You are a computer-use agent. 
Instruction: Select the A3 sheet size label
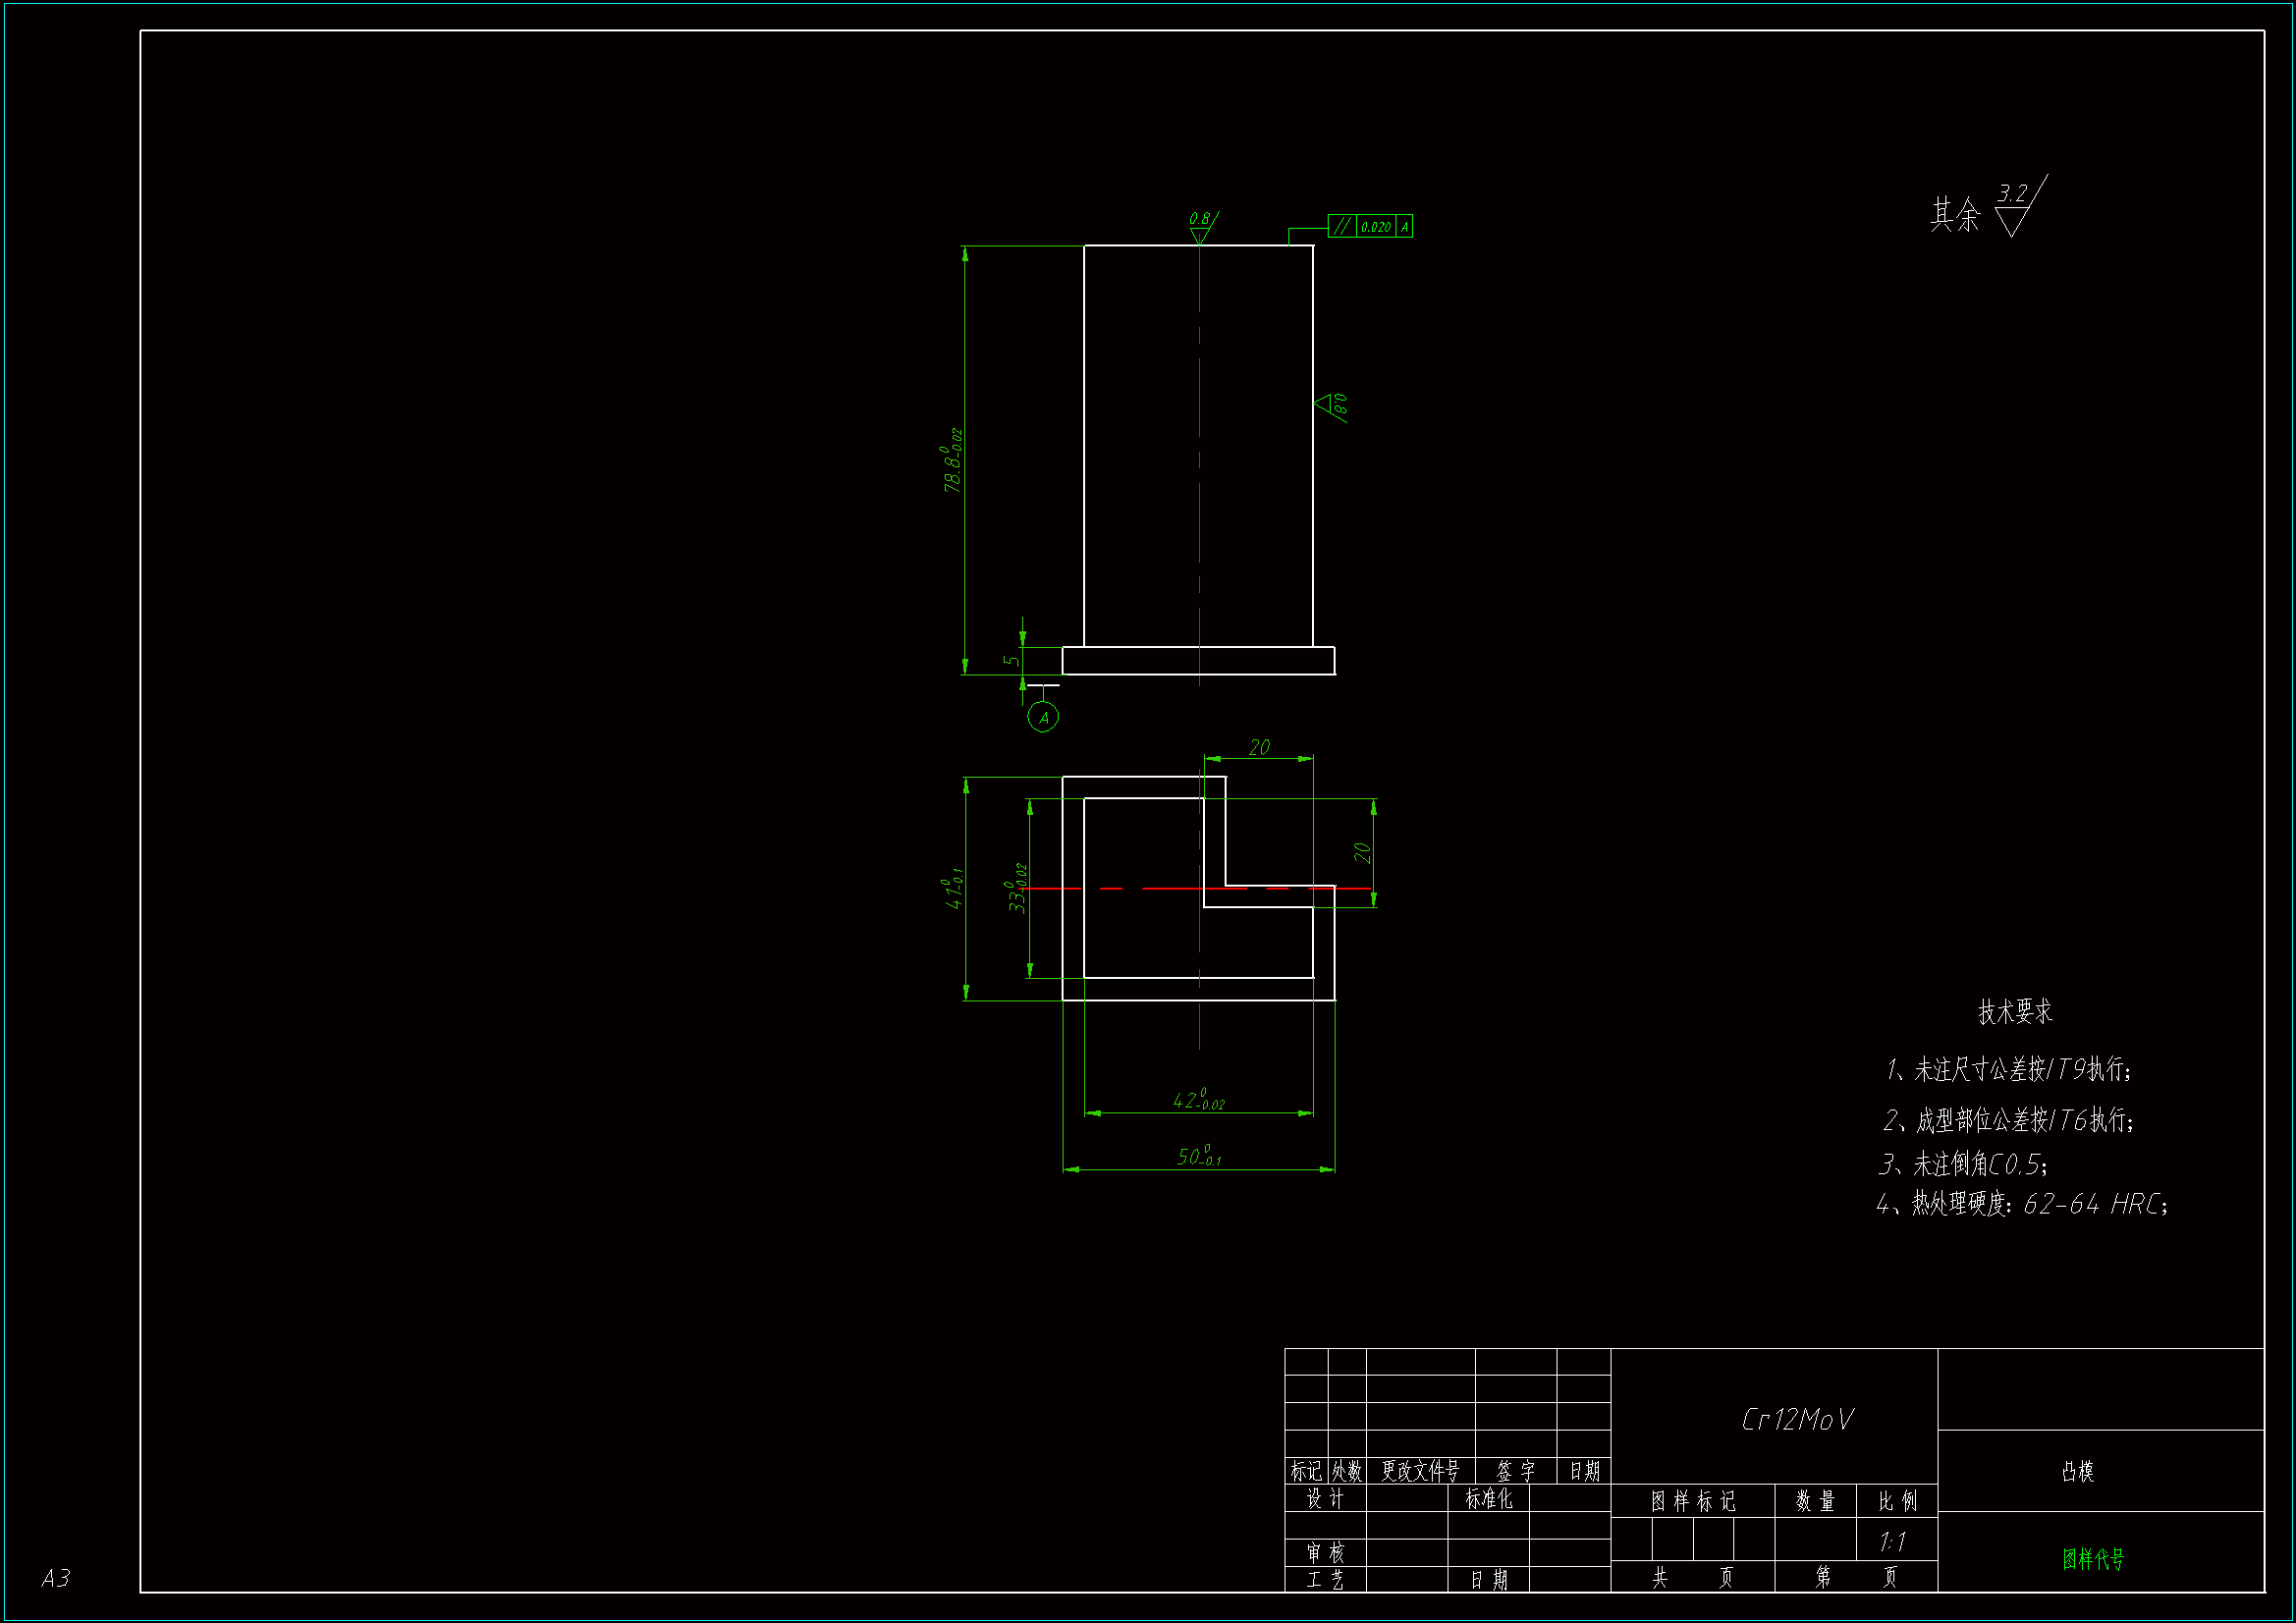56,1578
